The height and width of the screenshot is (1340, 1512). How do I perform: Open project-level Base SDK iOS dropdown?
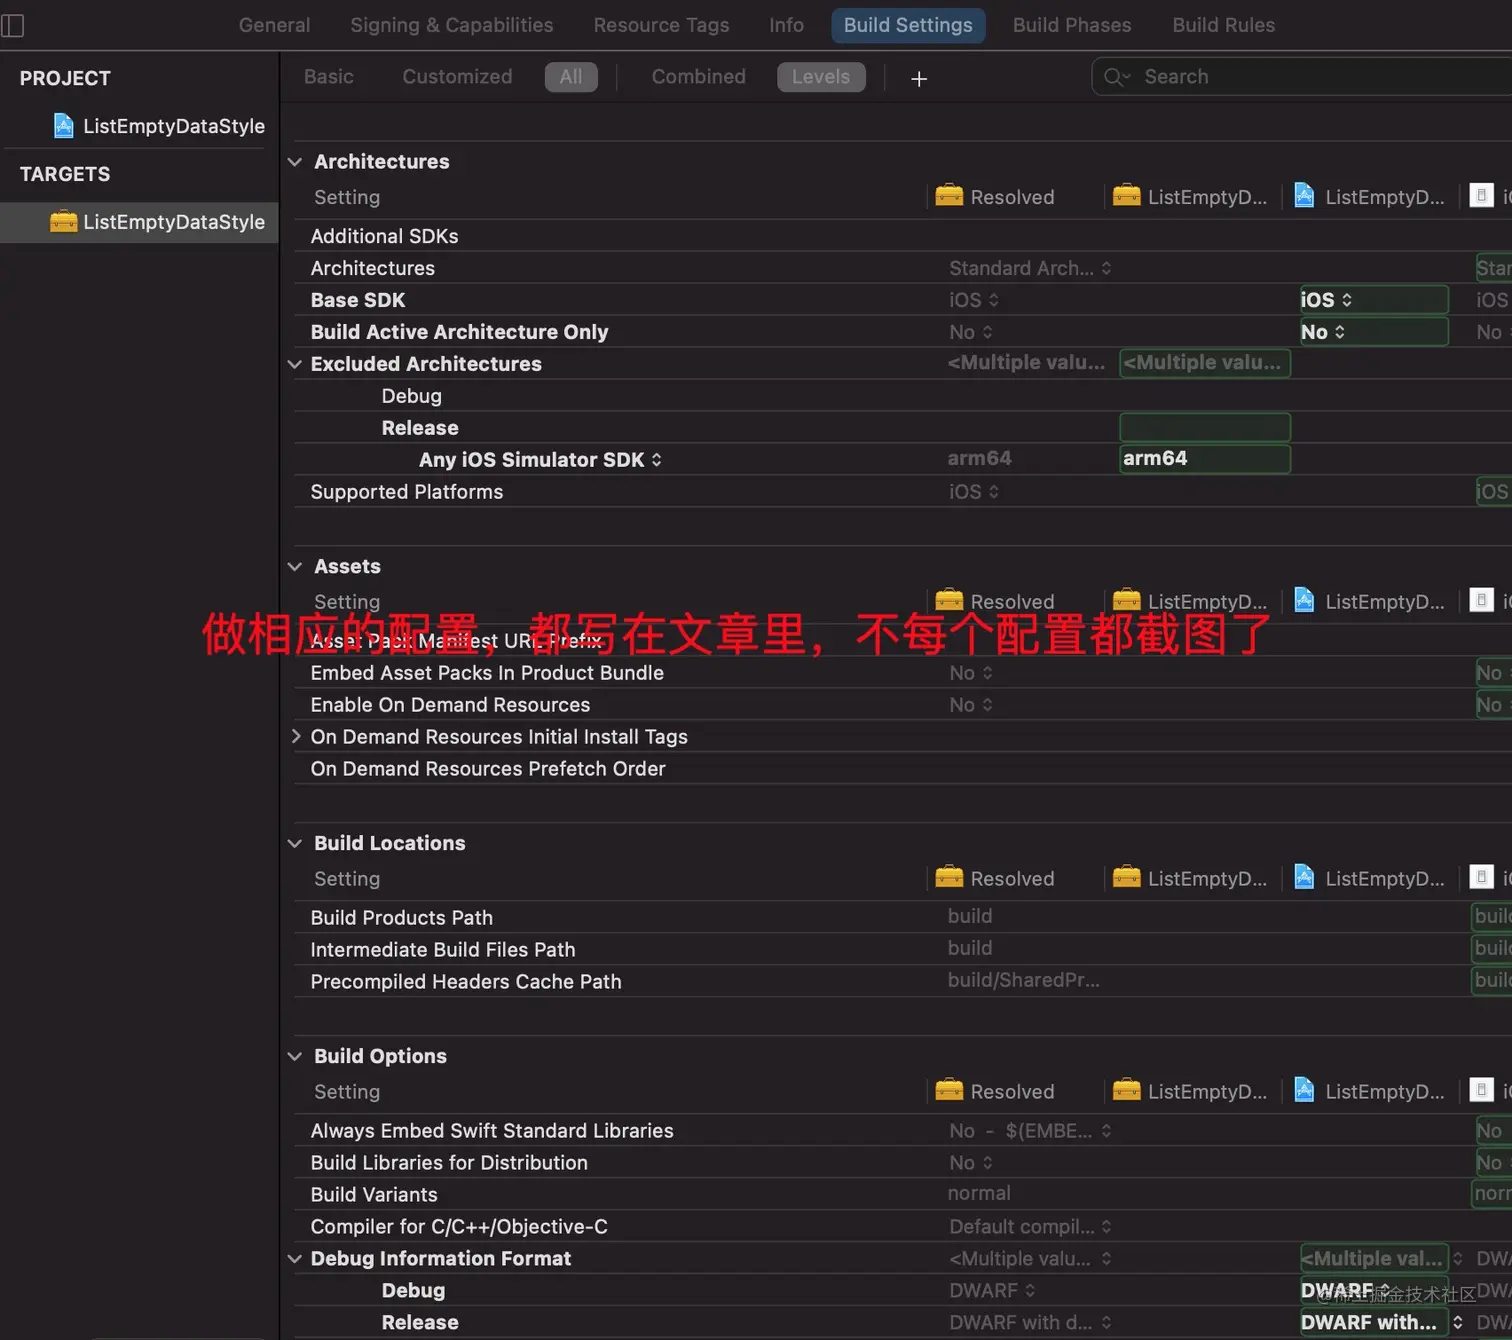(x=1374, y=300)
